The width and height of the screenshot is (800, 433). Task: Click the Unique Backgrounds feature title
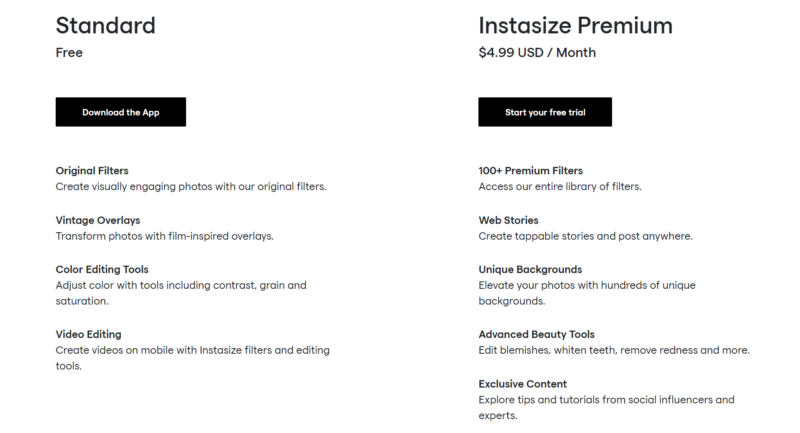coord(530,269)
